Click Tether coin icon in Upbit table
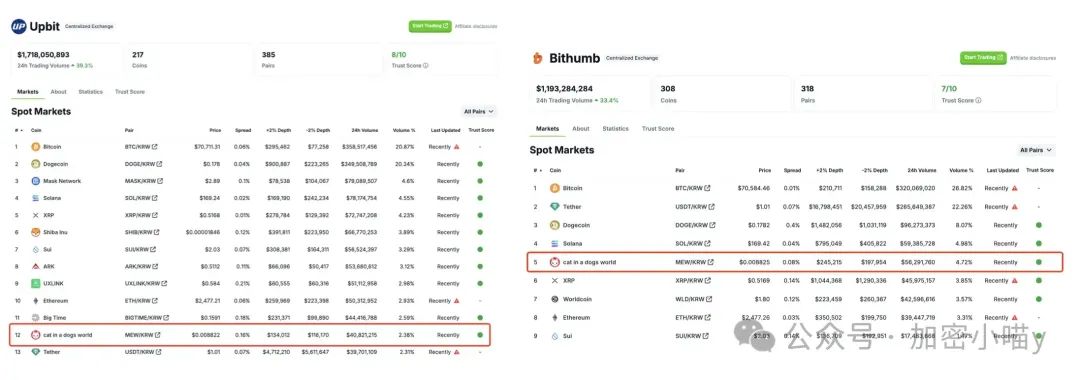The width and height of the screenshot is (1080, 380). coord(36,352)
